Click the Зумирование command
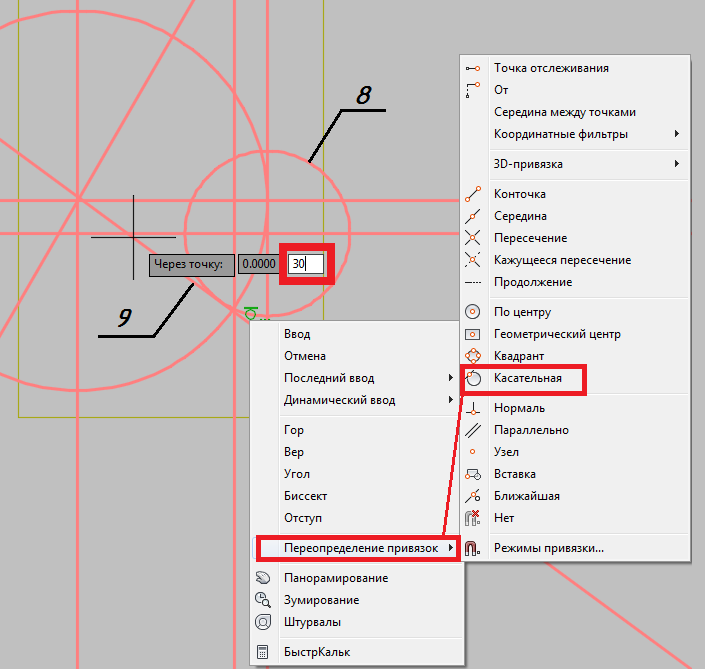The height and width of the screenshot is (669, 705). tap(321, 600)
